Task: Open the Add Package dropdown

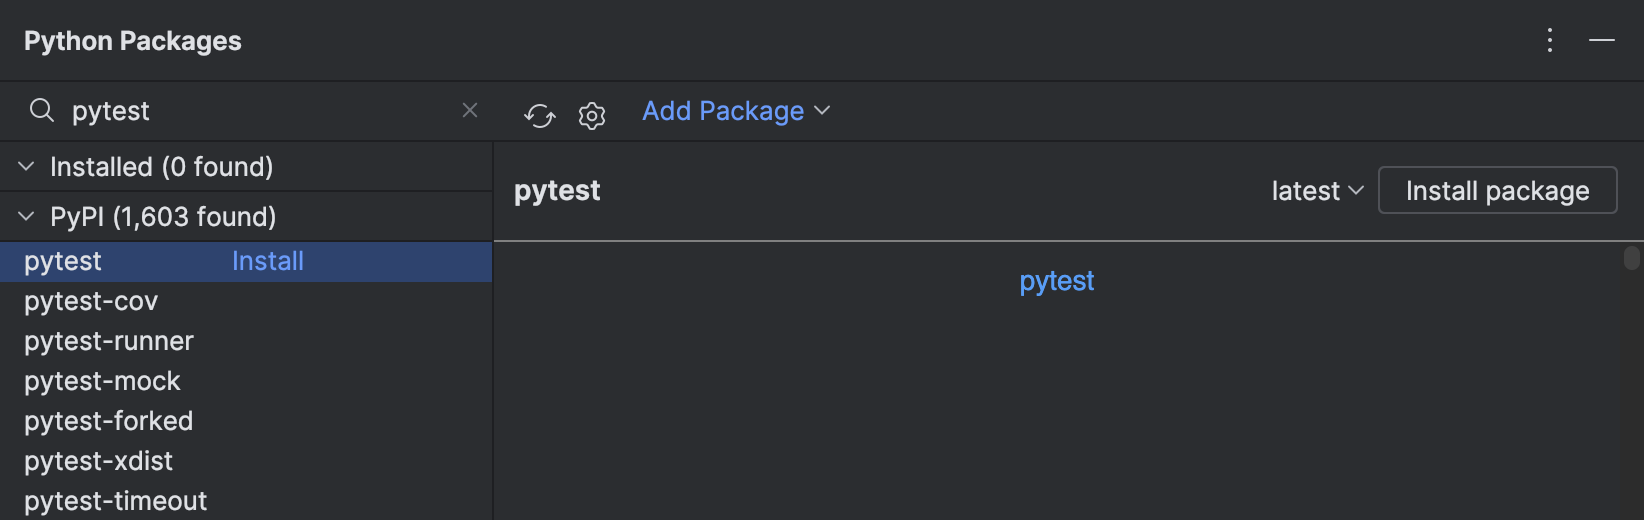Action: pos(736,111)
